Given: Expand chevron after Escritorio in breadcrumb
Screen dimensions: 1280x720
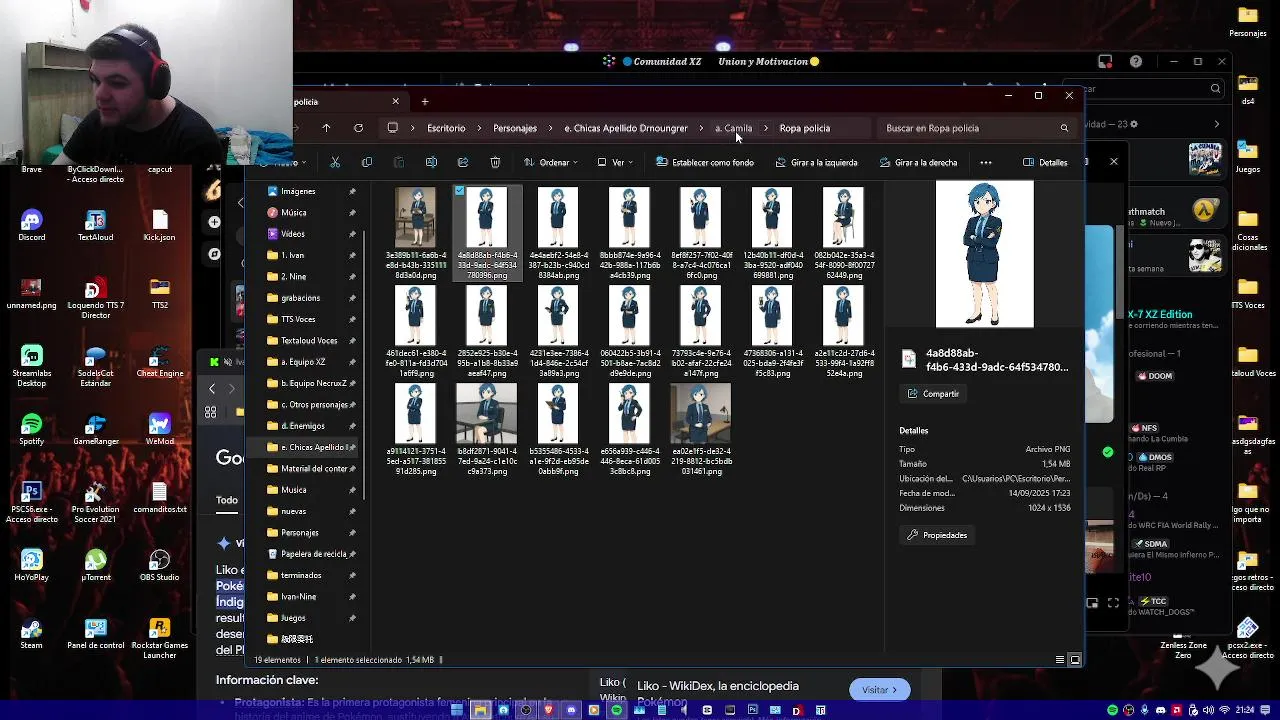Looking at the screenshot, I should [480, 128].
